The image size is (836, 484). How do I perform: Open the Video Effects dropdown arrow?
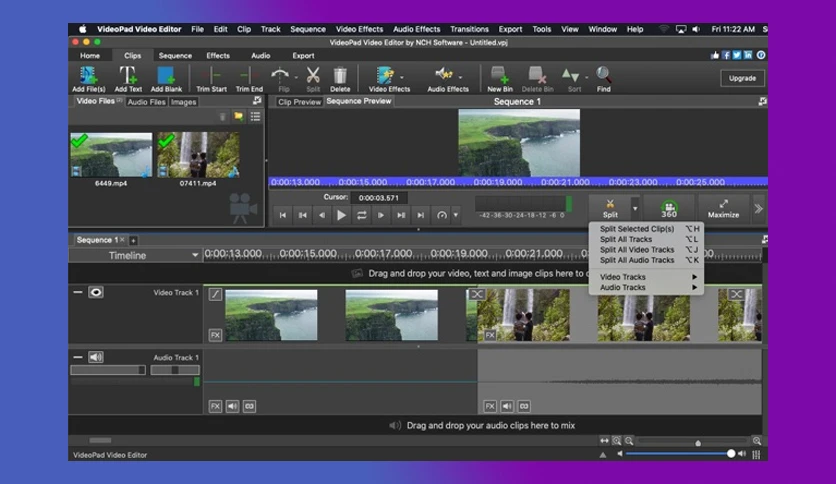401,77
